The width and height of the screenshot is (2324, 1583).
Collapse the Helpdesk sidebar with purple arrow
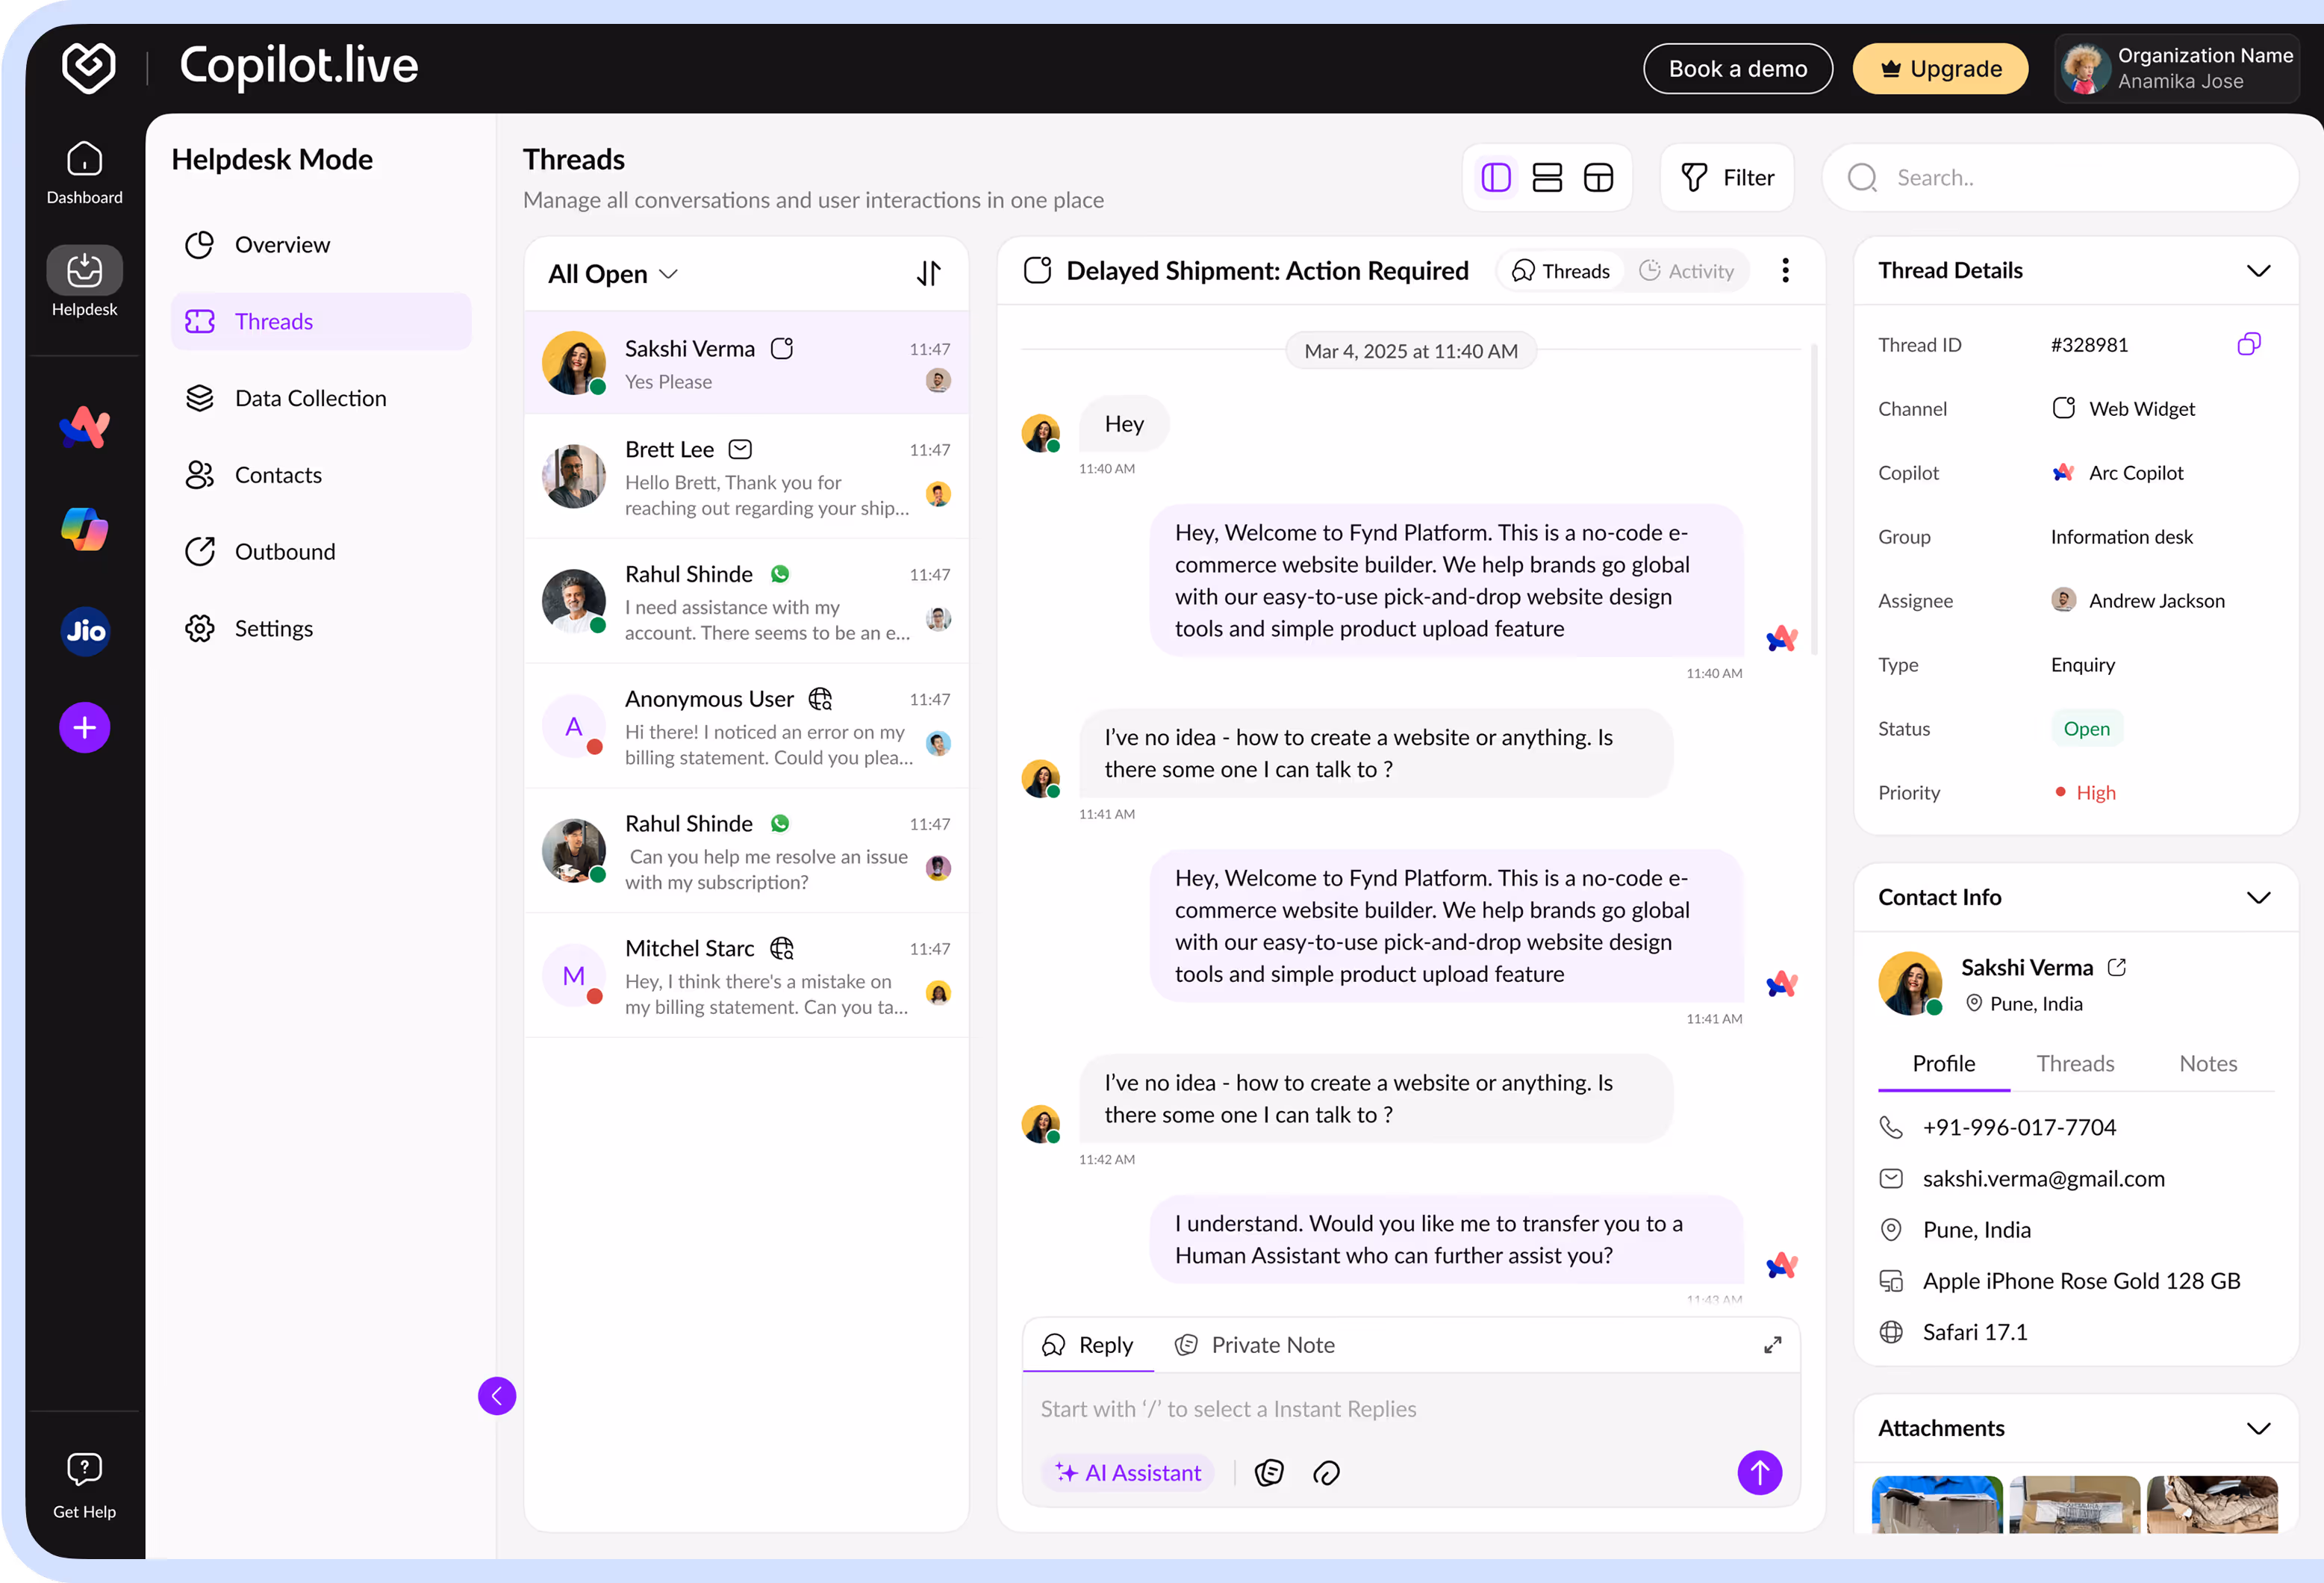pyautogui.click(x=497, y=1395)
